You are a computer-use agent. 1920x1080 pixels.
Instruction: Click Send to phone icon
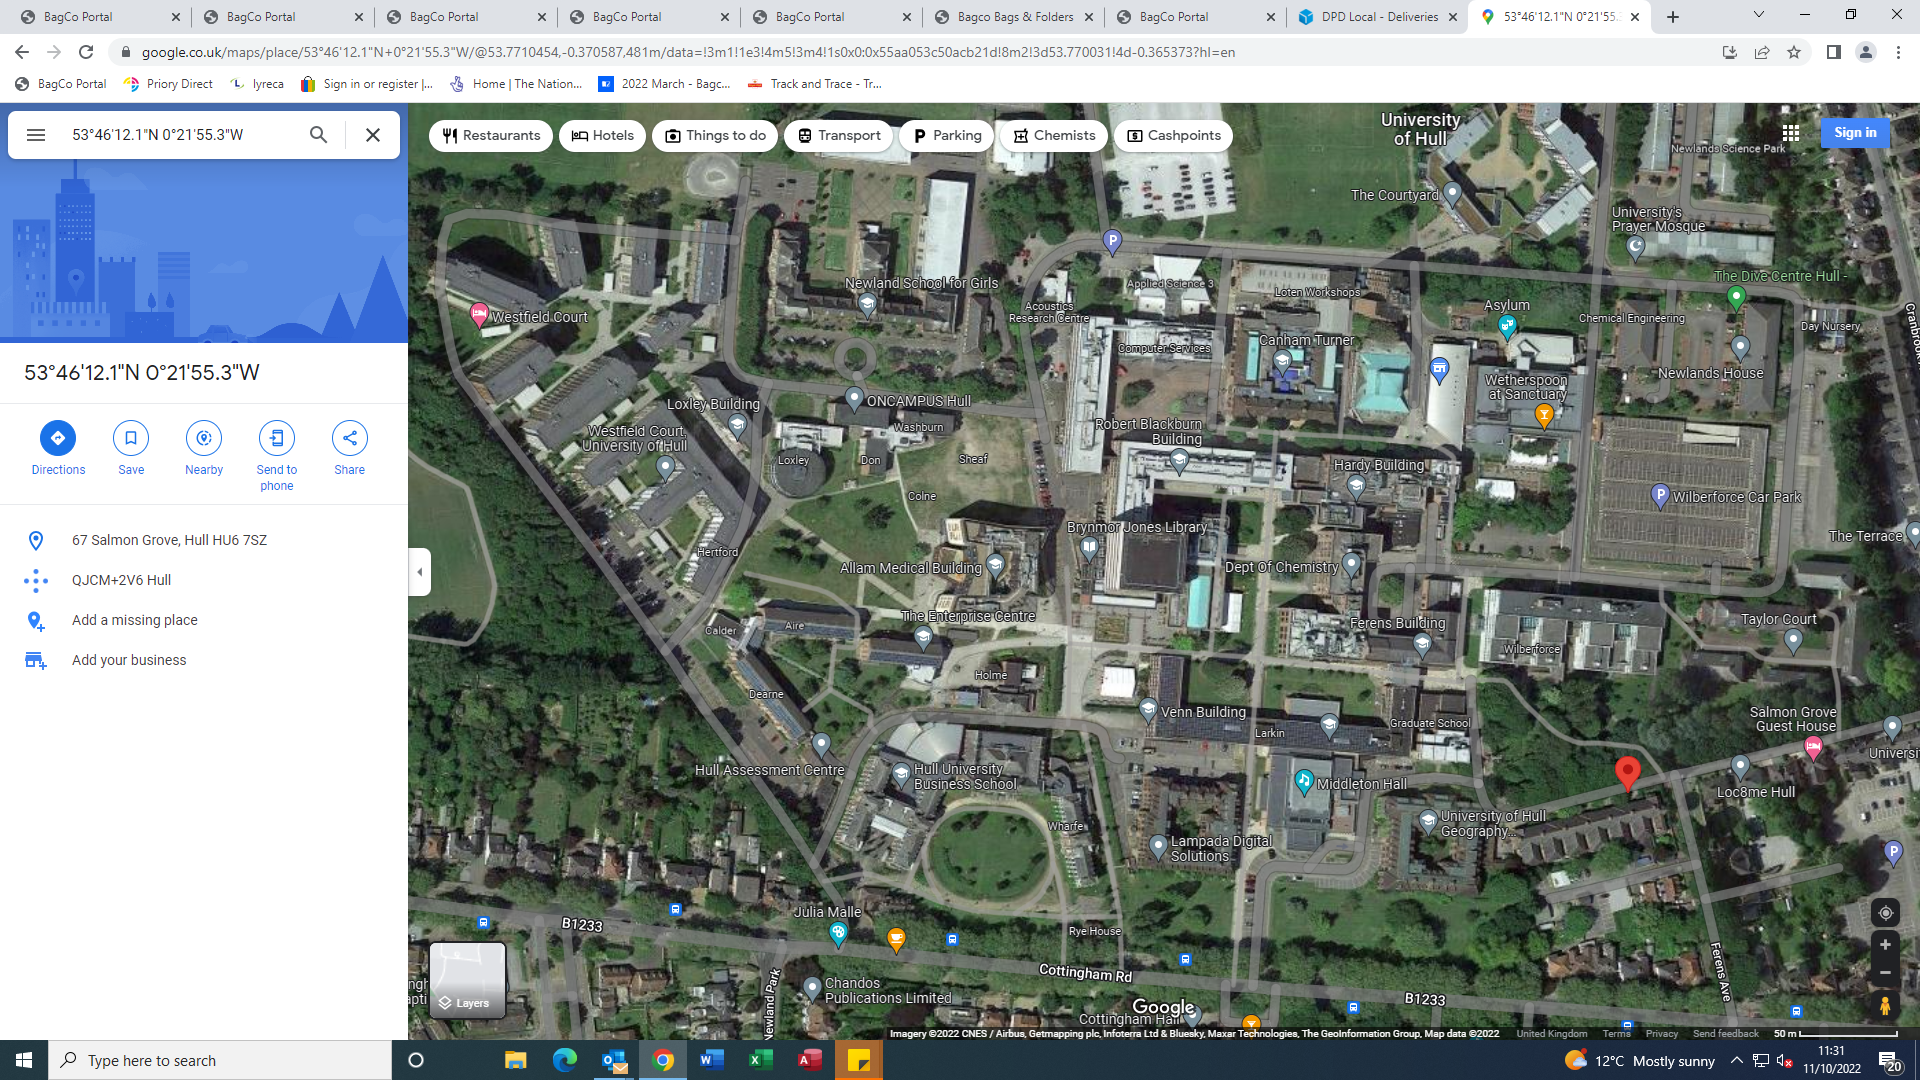(277, 438)
